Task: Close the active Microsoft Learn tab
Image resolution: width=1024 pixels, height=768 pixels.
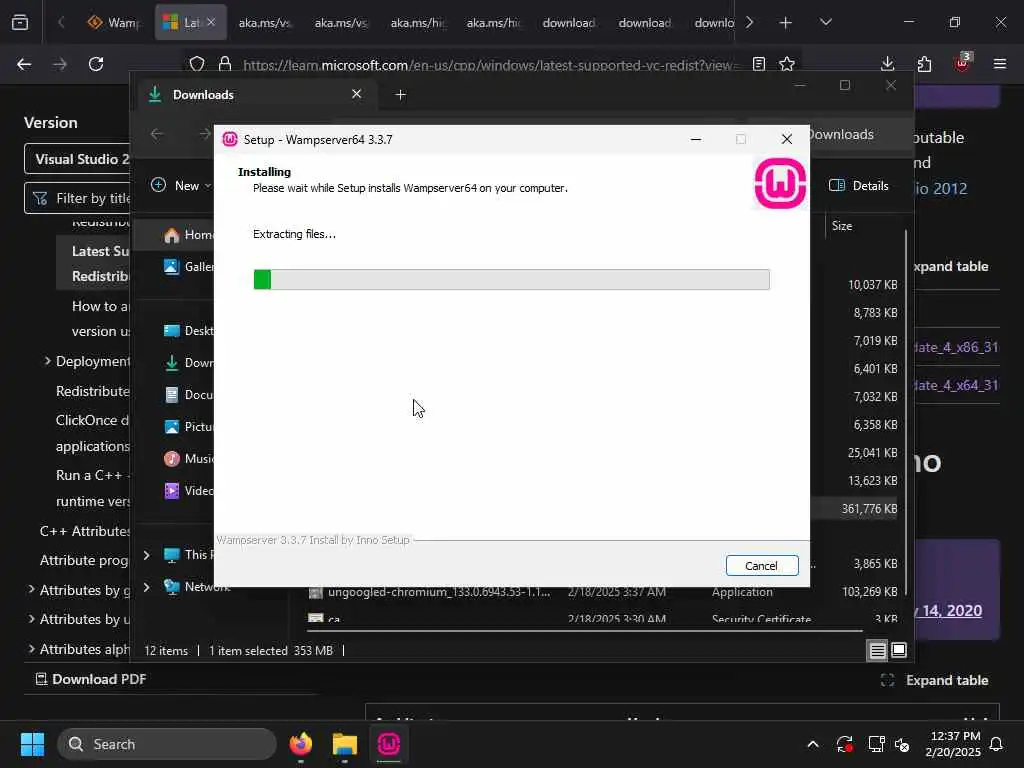Action: coord(211,22)
